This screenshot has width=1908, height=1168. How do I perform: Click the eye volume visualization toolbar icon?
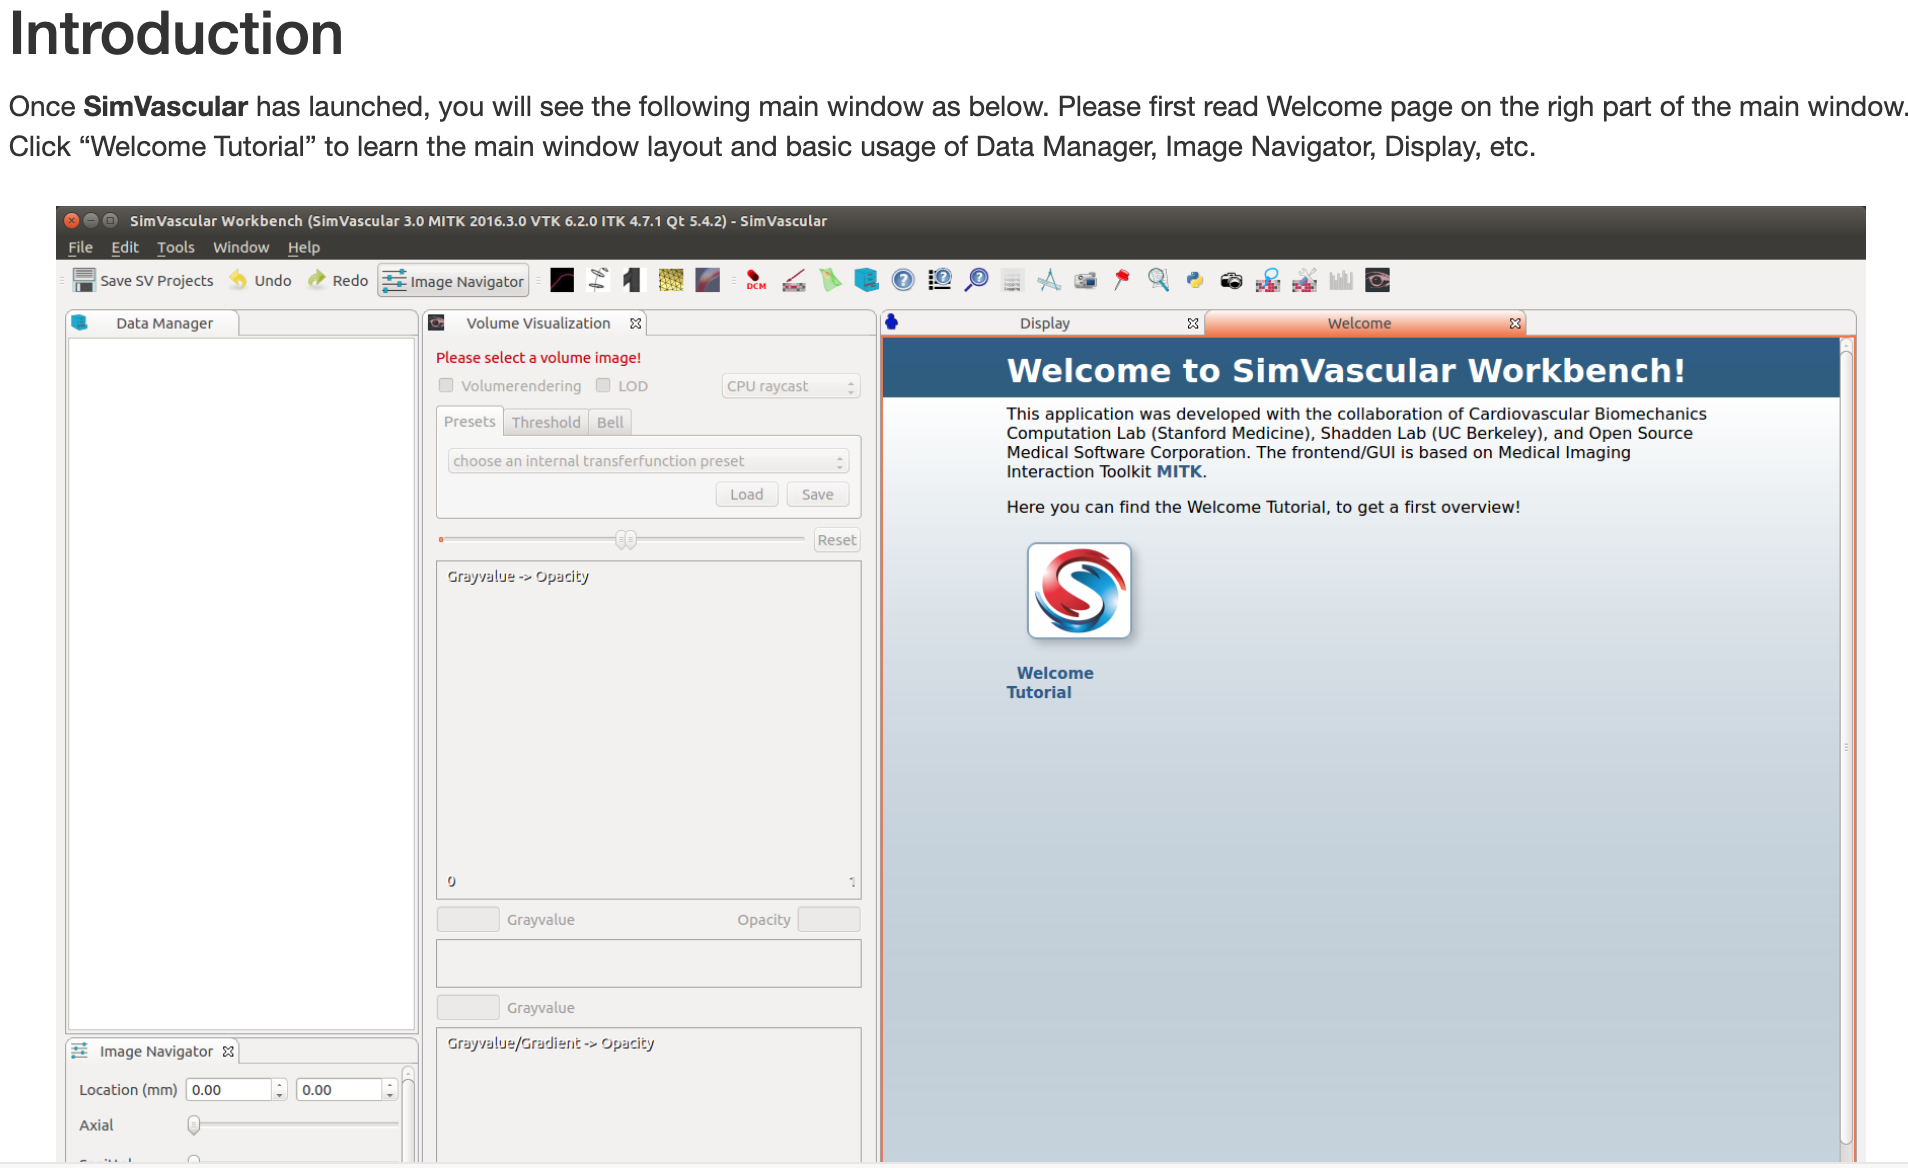(1378, 280)
